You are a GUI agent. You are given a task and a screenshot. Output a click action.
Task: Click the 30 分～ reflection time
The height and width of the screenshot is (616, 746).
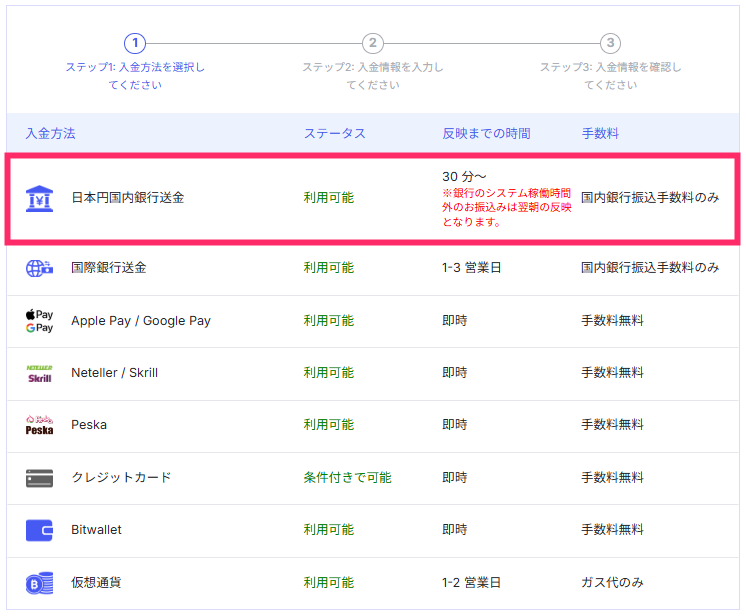pos(464,177)
